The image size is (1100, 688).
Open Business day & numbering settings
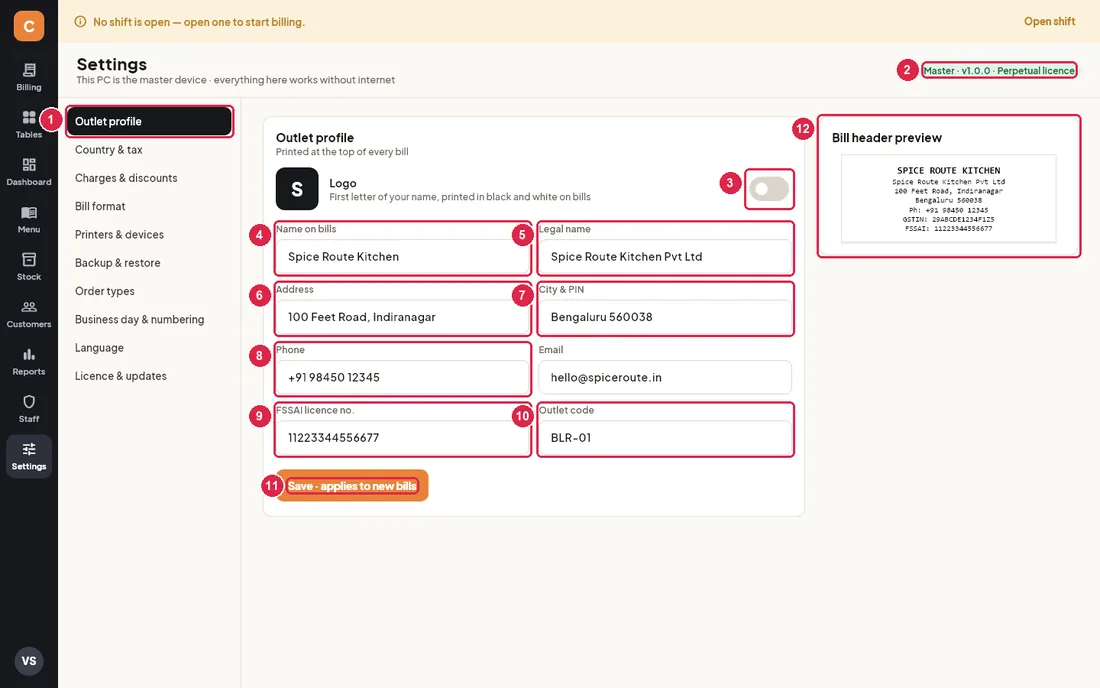pyautogui.click(x=149, y=319)
